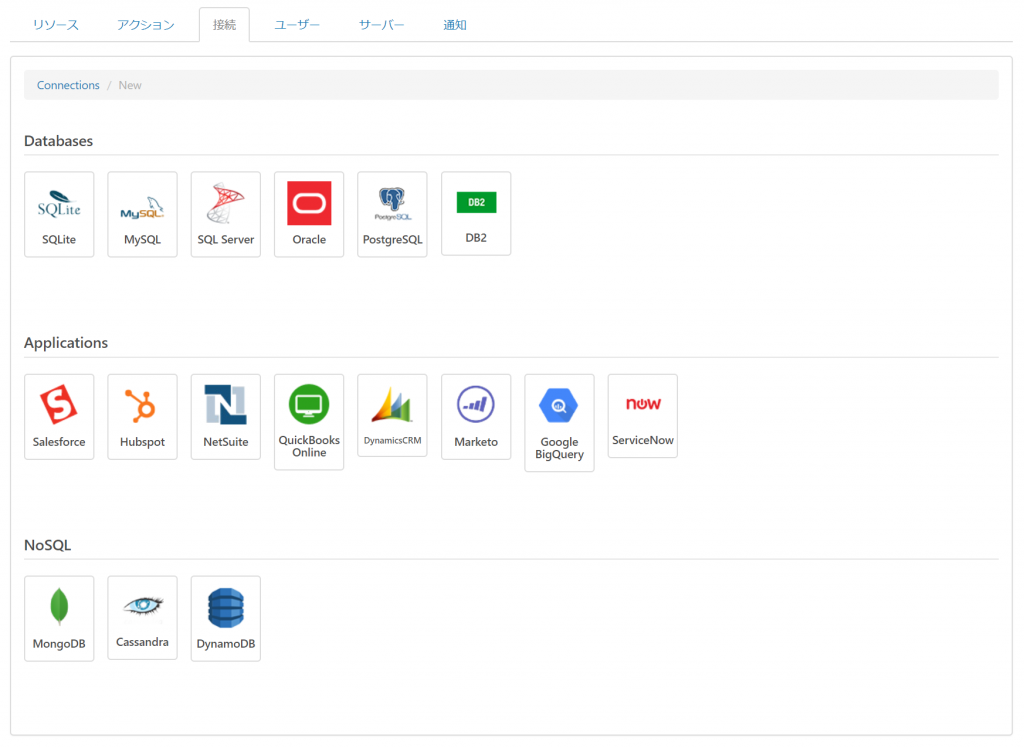Click the Salesforce label text
1024x748 pixels.
pos(59,442)
